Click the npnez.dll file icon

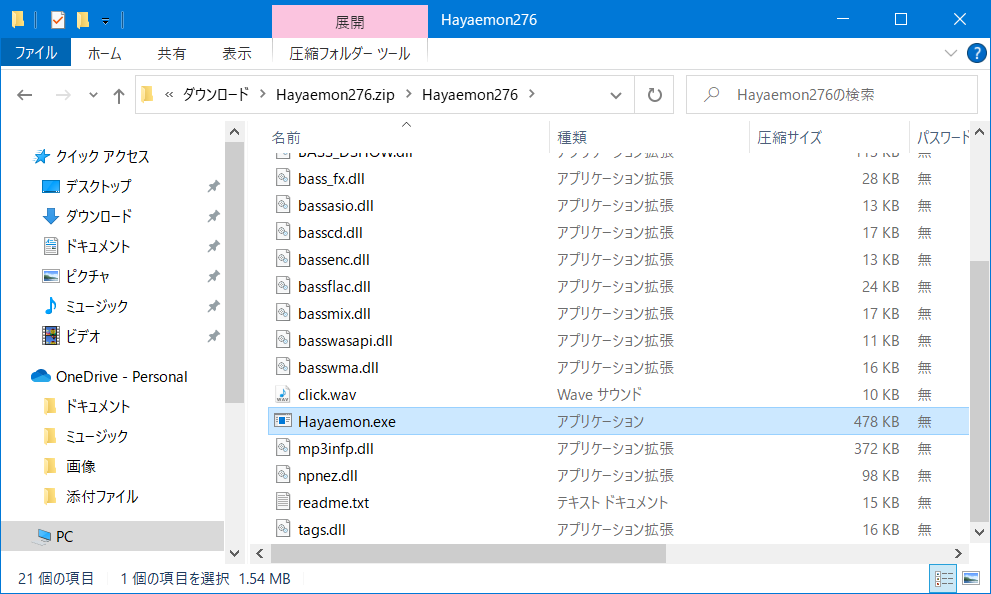(x=283, y=475)
